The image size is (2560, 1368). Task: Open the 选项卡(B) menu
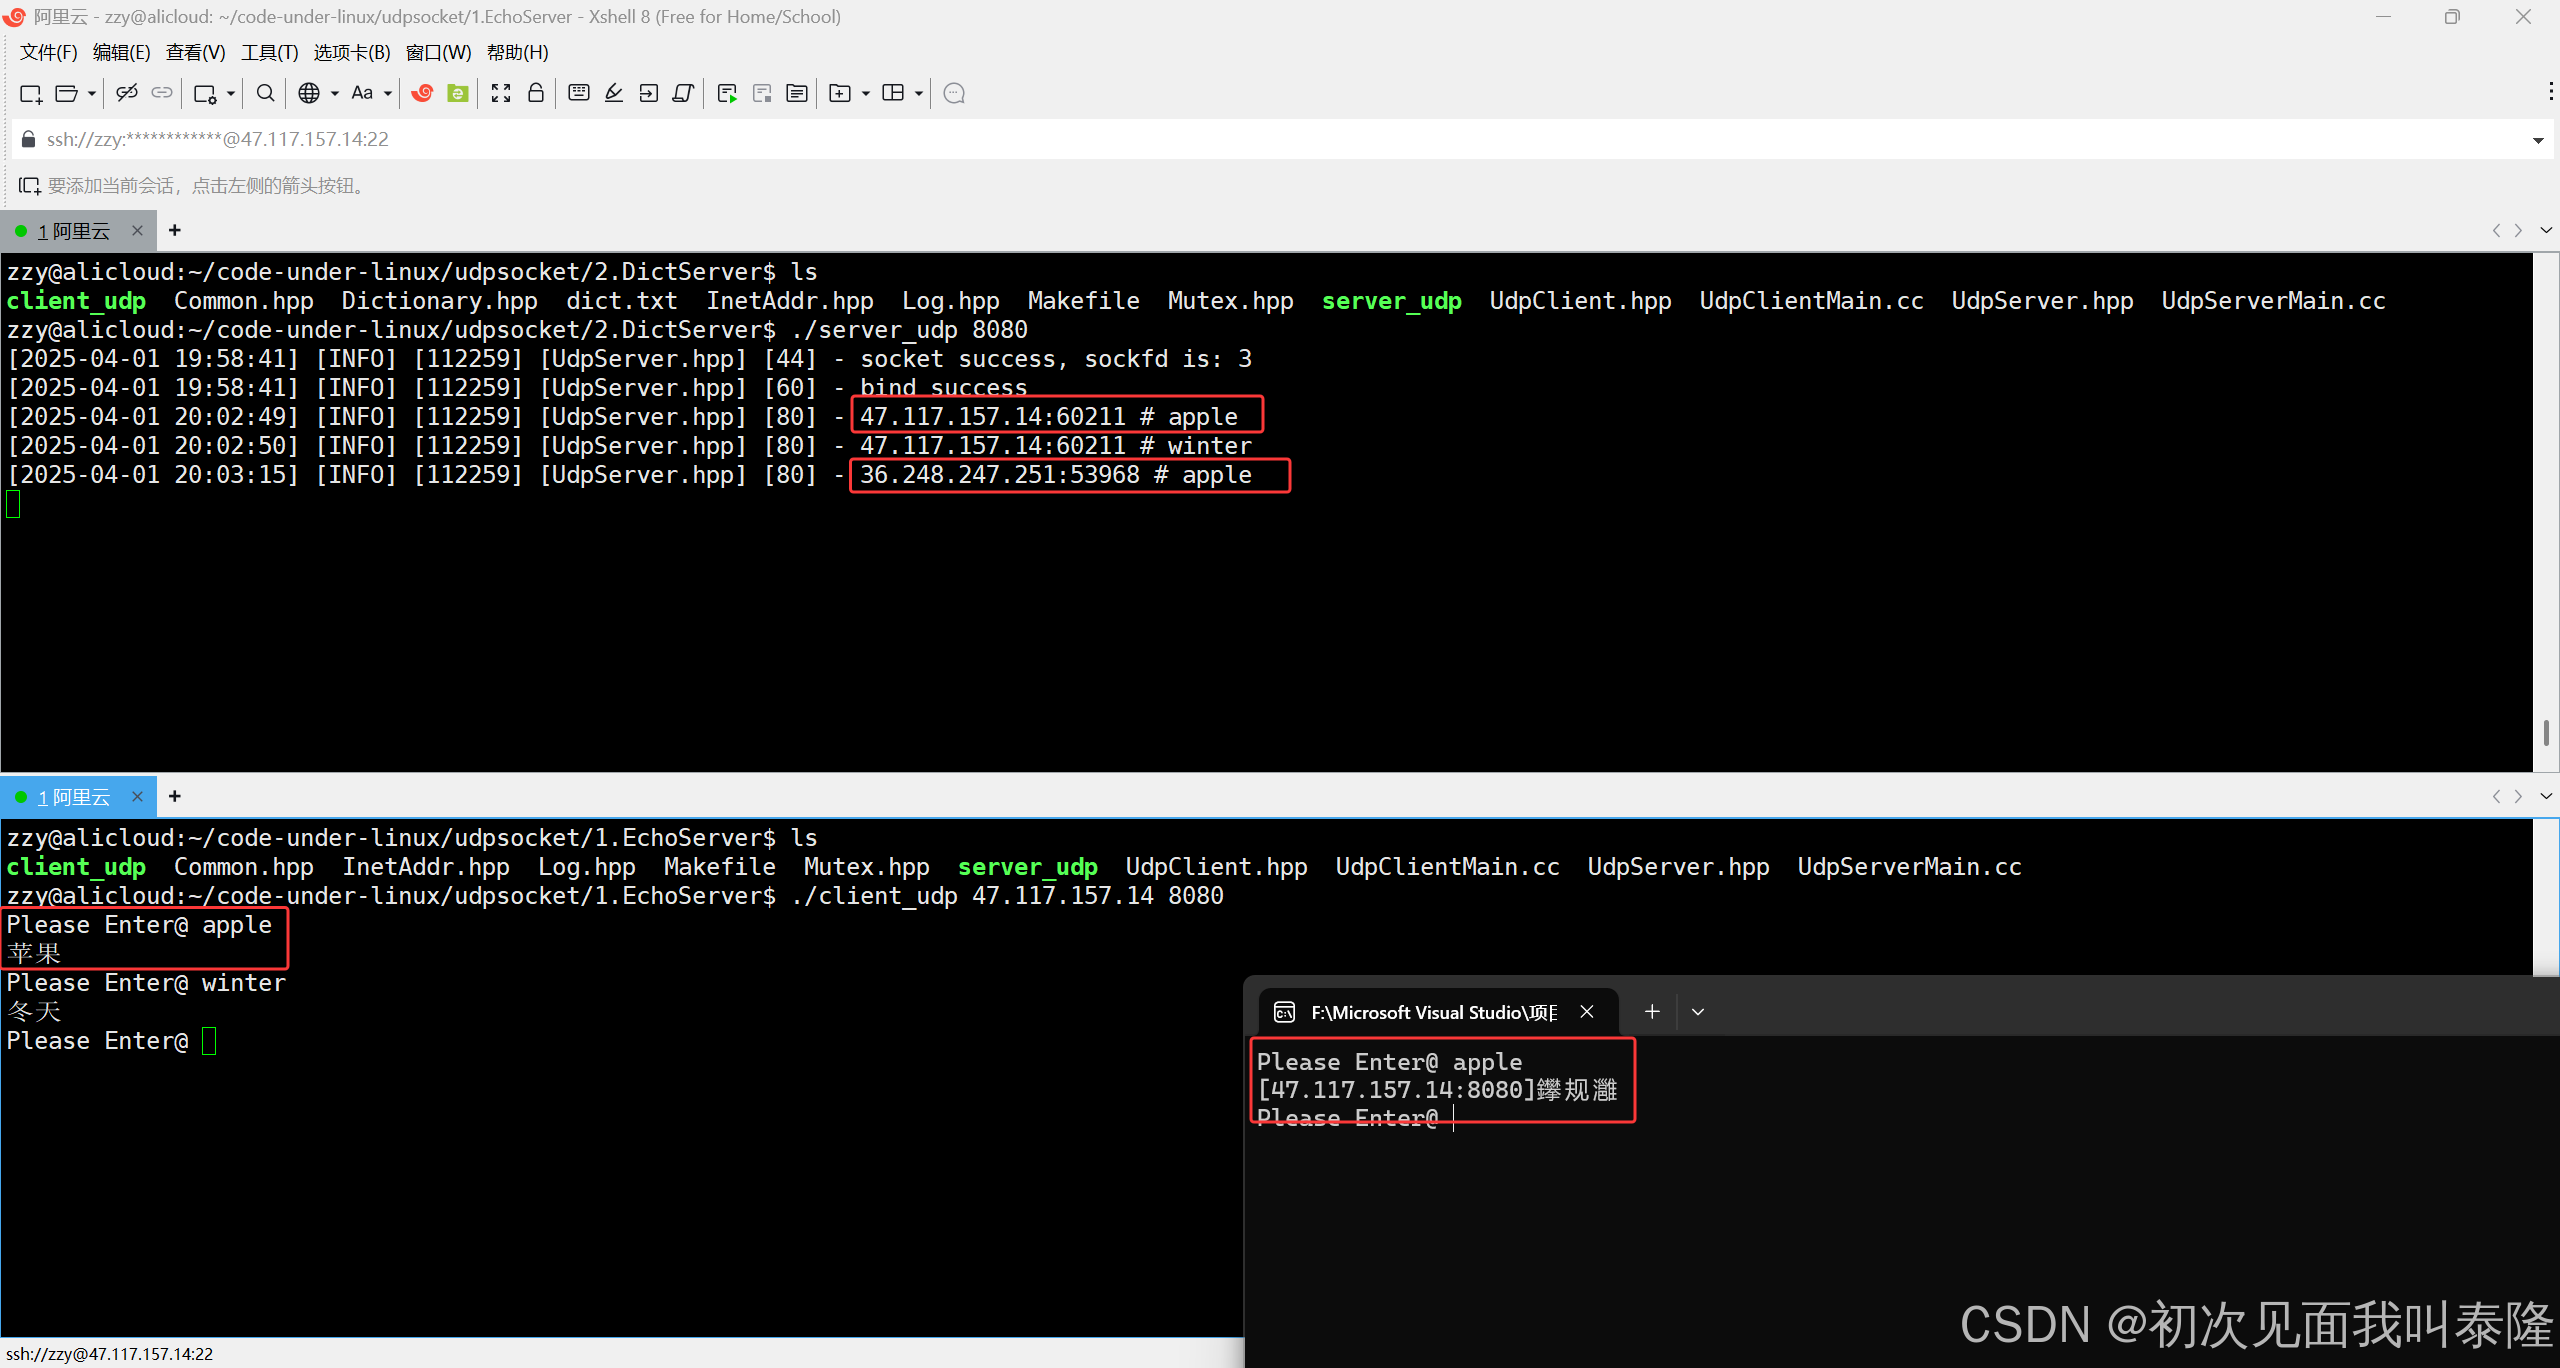point(351,52)
